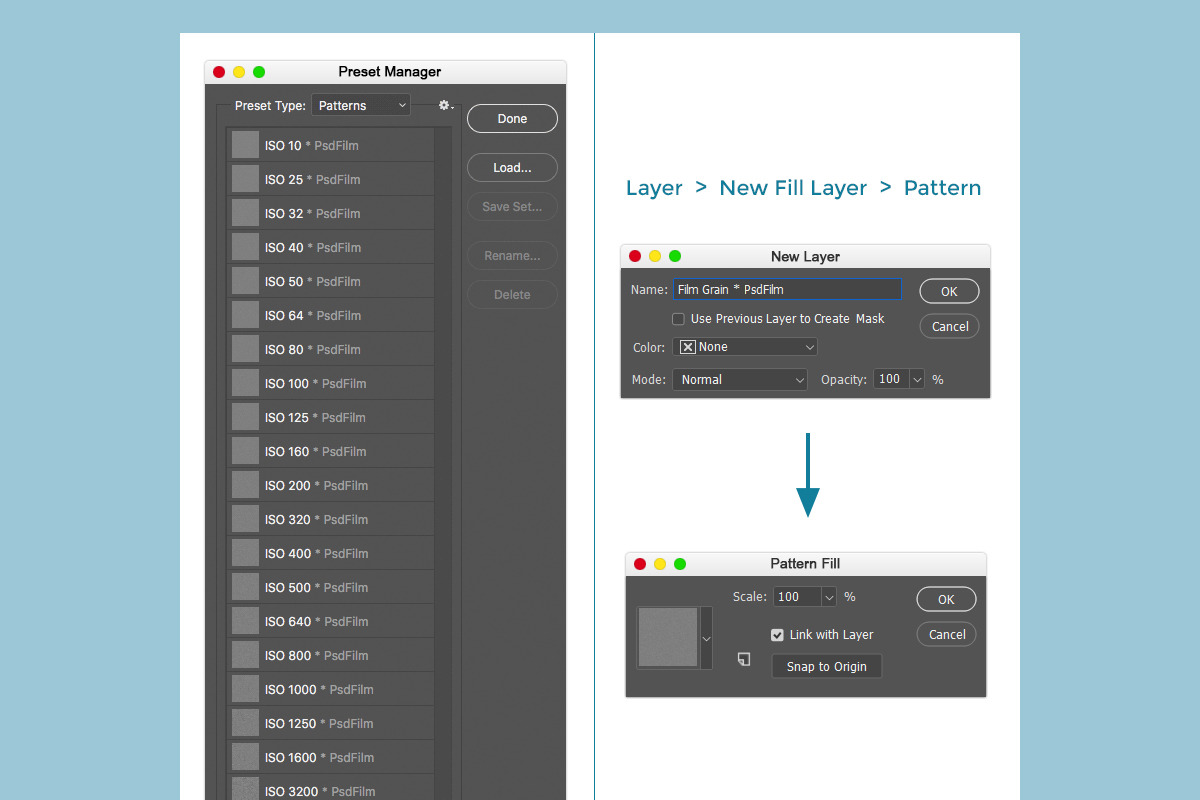The width and height of the screenshot is (1200, 800).
Task: Click the ISO 640 * PsdFilm row text
Action: click(316, 622)
